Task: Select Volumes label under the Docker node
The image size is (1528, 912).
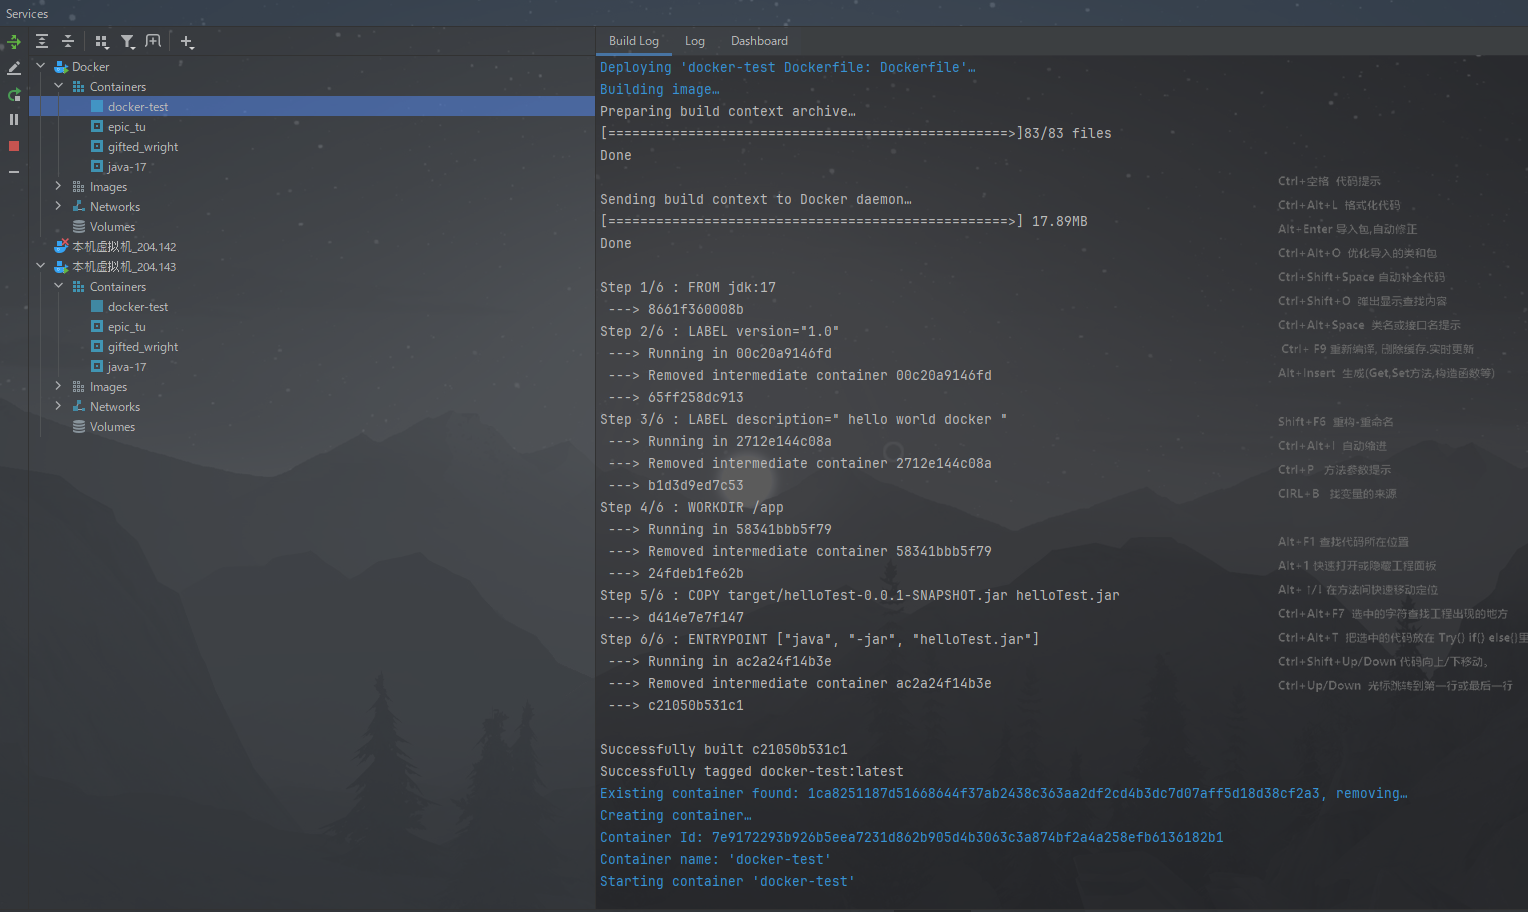Action: point(112,227)
